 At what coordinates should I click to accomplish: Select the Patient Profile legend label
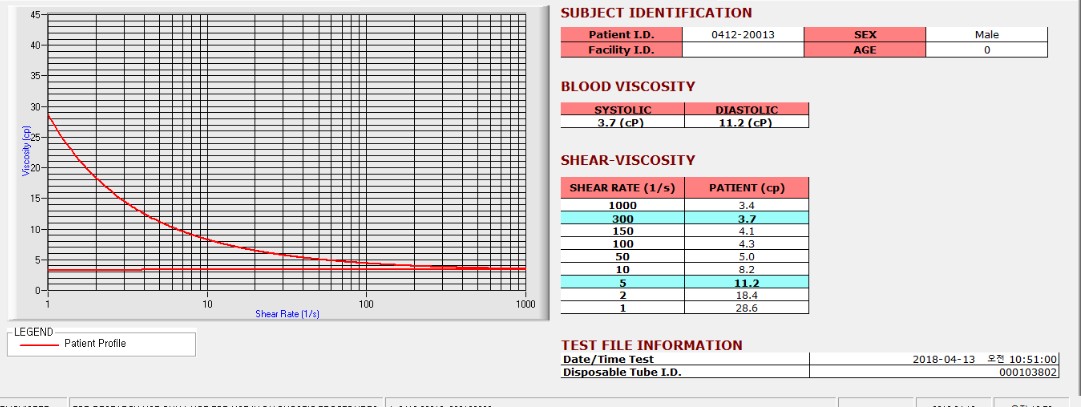pyautogui.click(x=95, y=344)
